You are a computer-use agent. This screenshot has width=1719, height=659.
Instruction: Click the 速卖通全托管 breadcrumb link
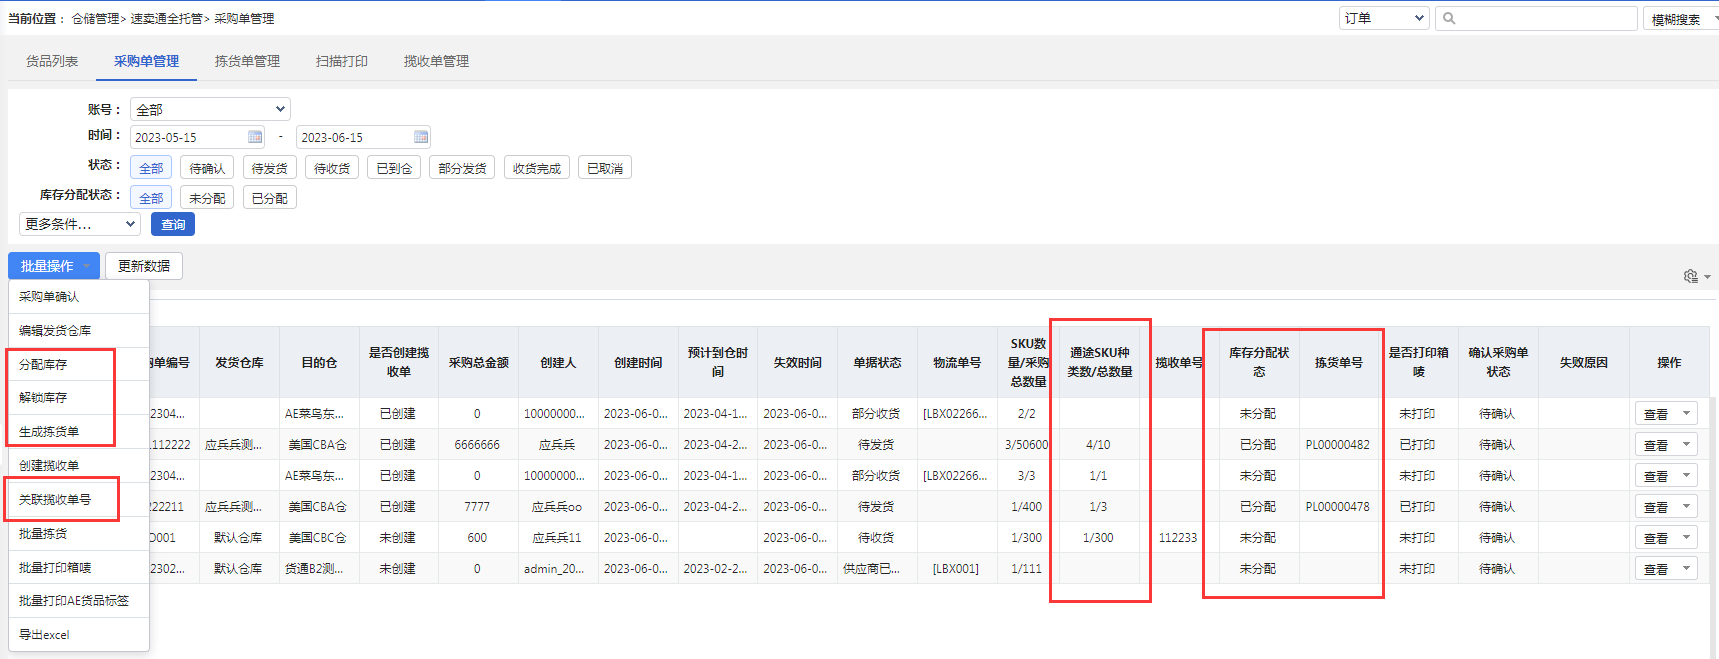[166, 18]
